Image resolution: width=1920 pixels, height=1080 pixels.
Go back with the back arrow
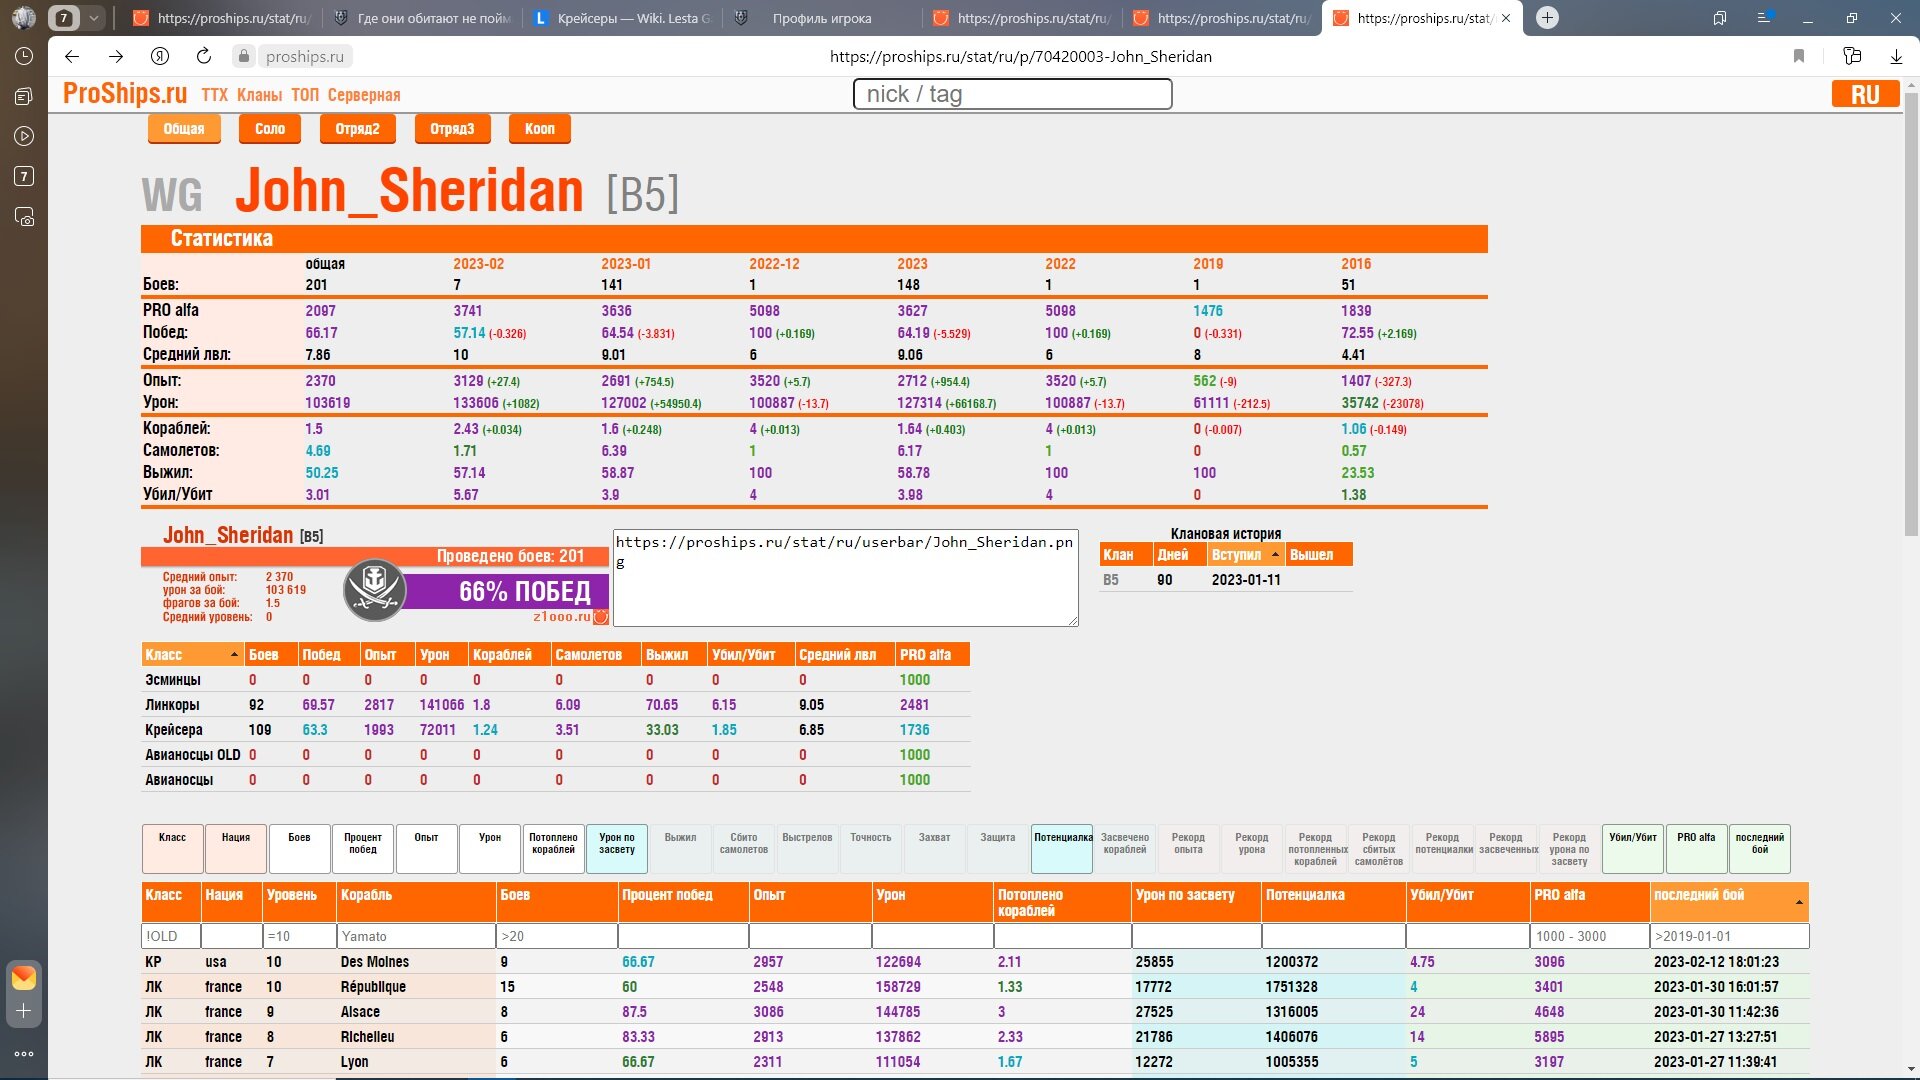72,57
